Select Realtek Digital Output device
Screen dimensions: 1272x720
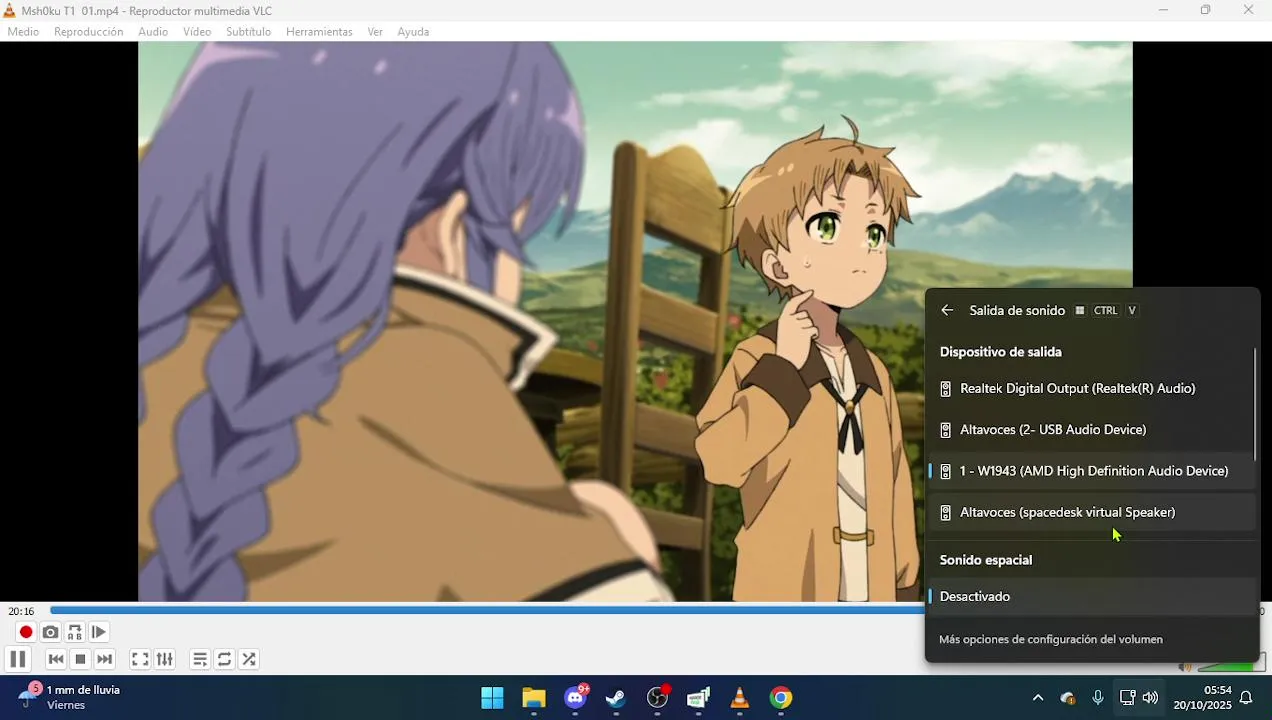(x=1090, y=389)
